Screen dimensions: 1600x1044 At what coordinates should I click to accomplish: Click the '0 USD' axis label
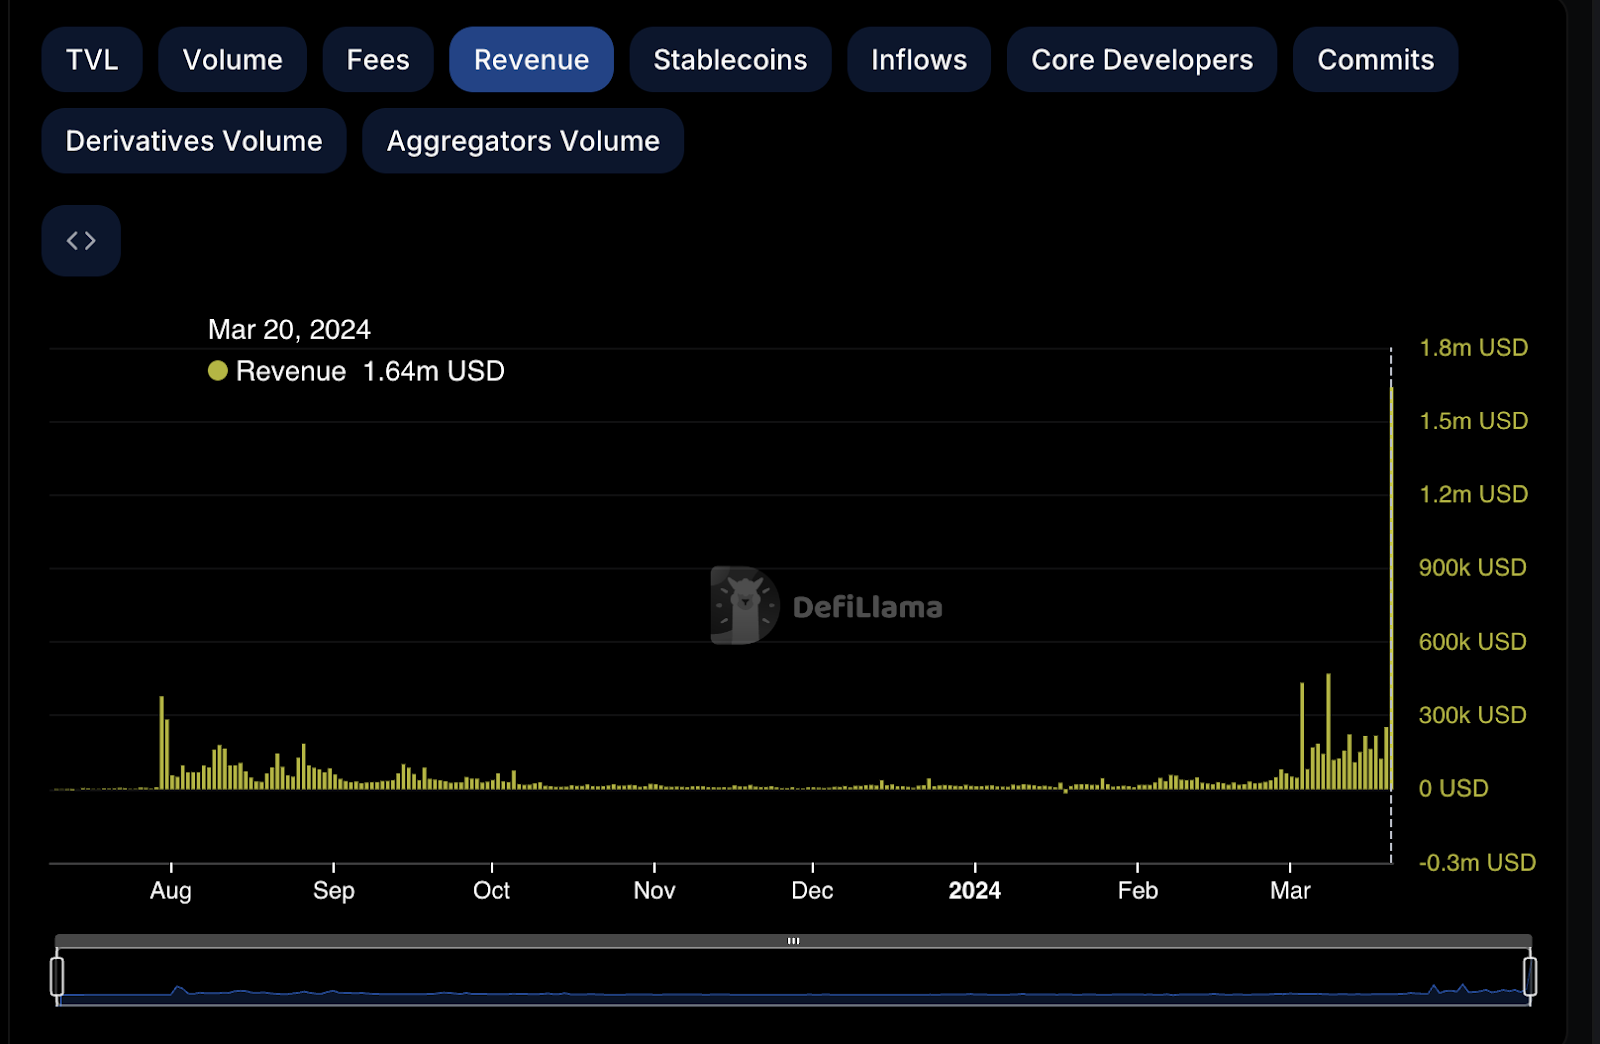(x=1454, y=788)
